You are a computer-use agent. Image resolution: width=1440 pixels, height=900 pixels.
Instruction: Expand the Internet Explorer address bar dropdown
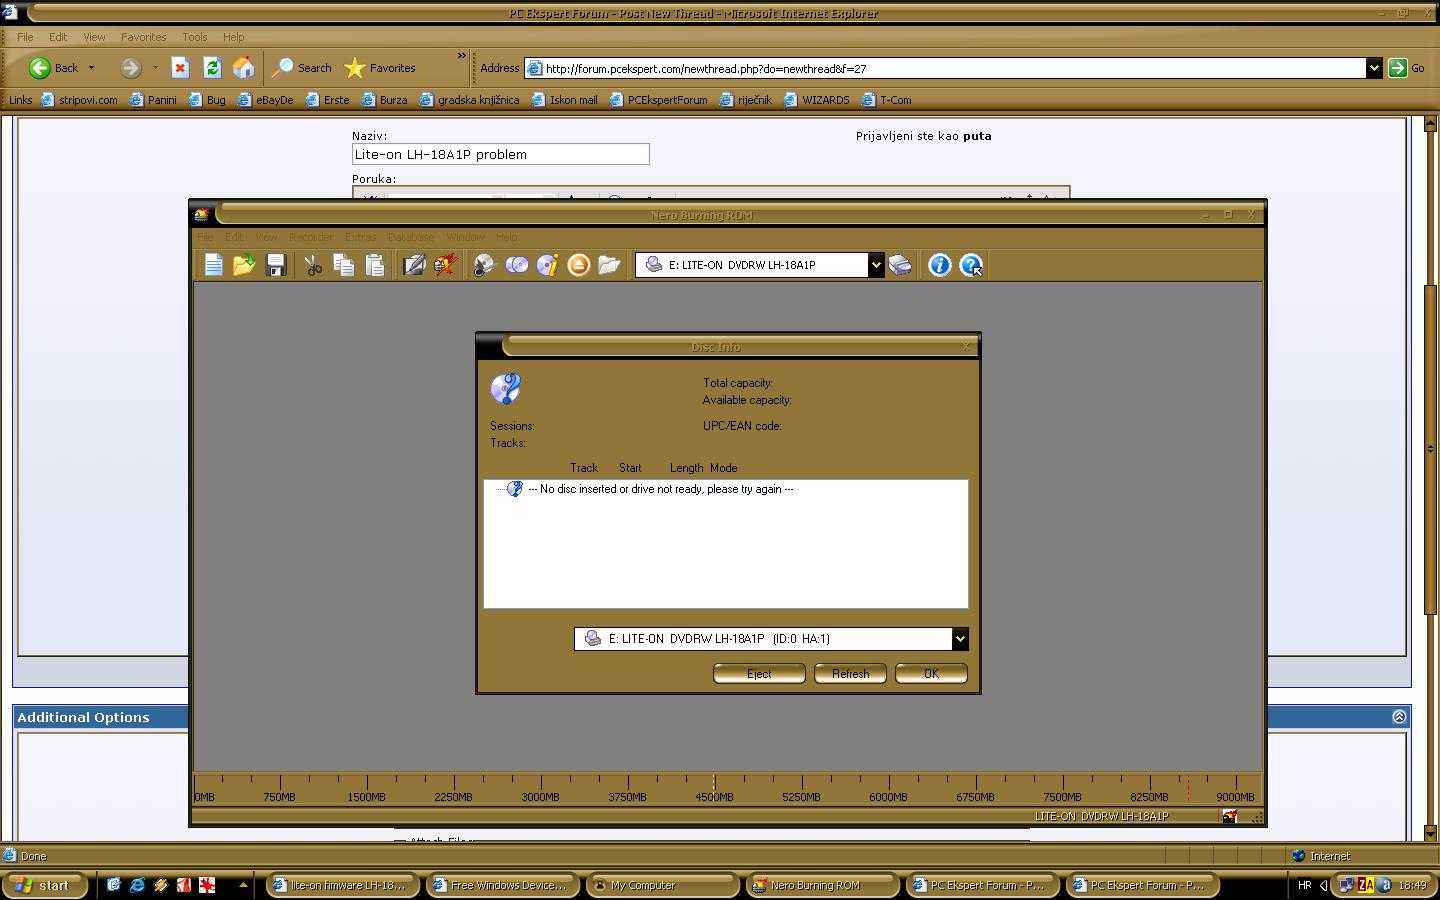click(x=1373, y=68)
